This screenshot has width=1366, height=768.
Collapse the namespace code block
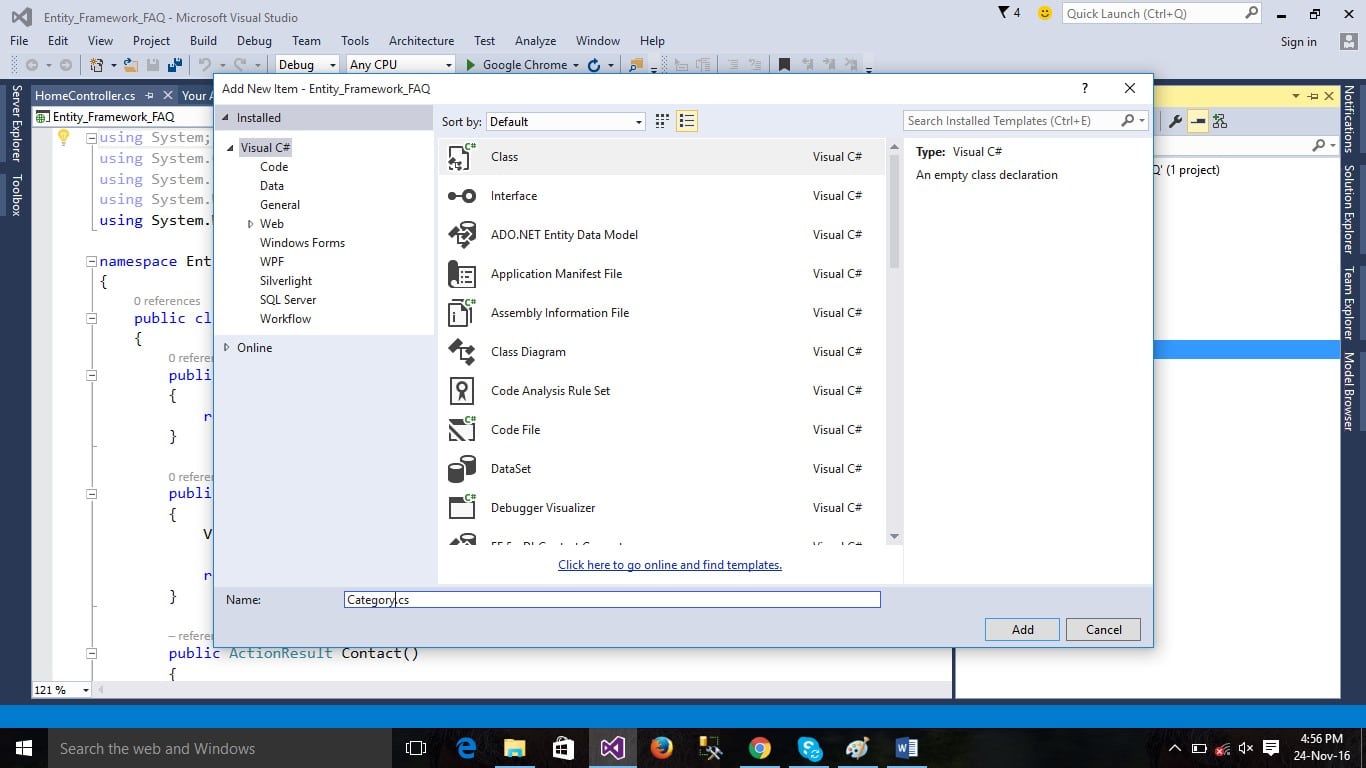(92, 262)
